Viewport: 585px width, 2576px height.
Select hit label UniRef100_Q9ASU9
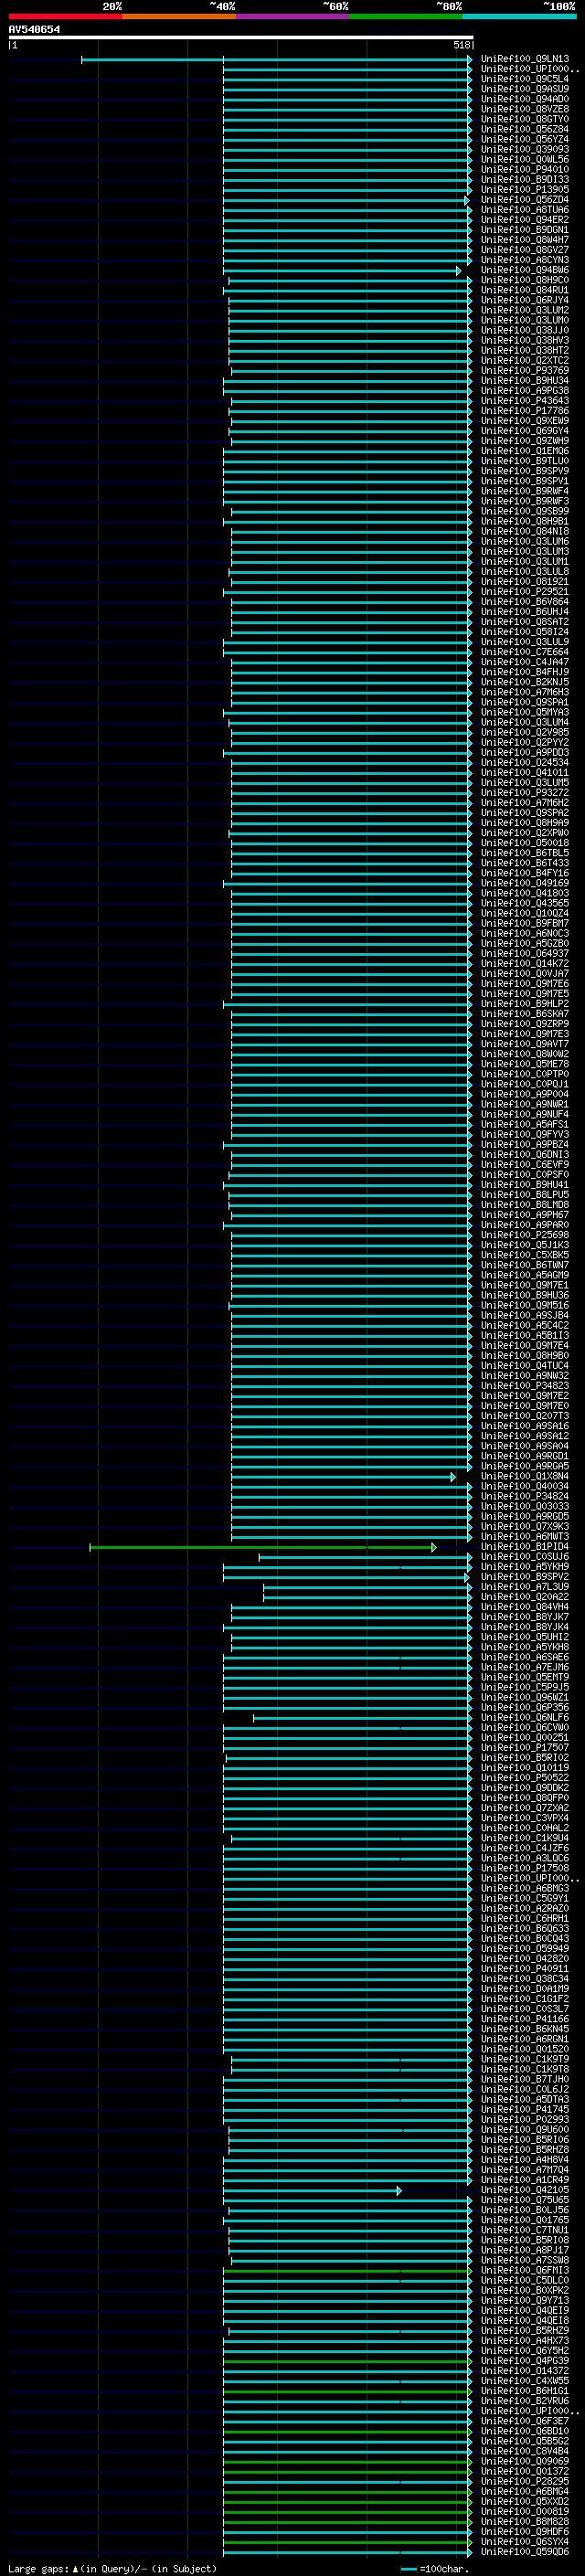(525, 89)
